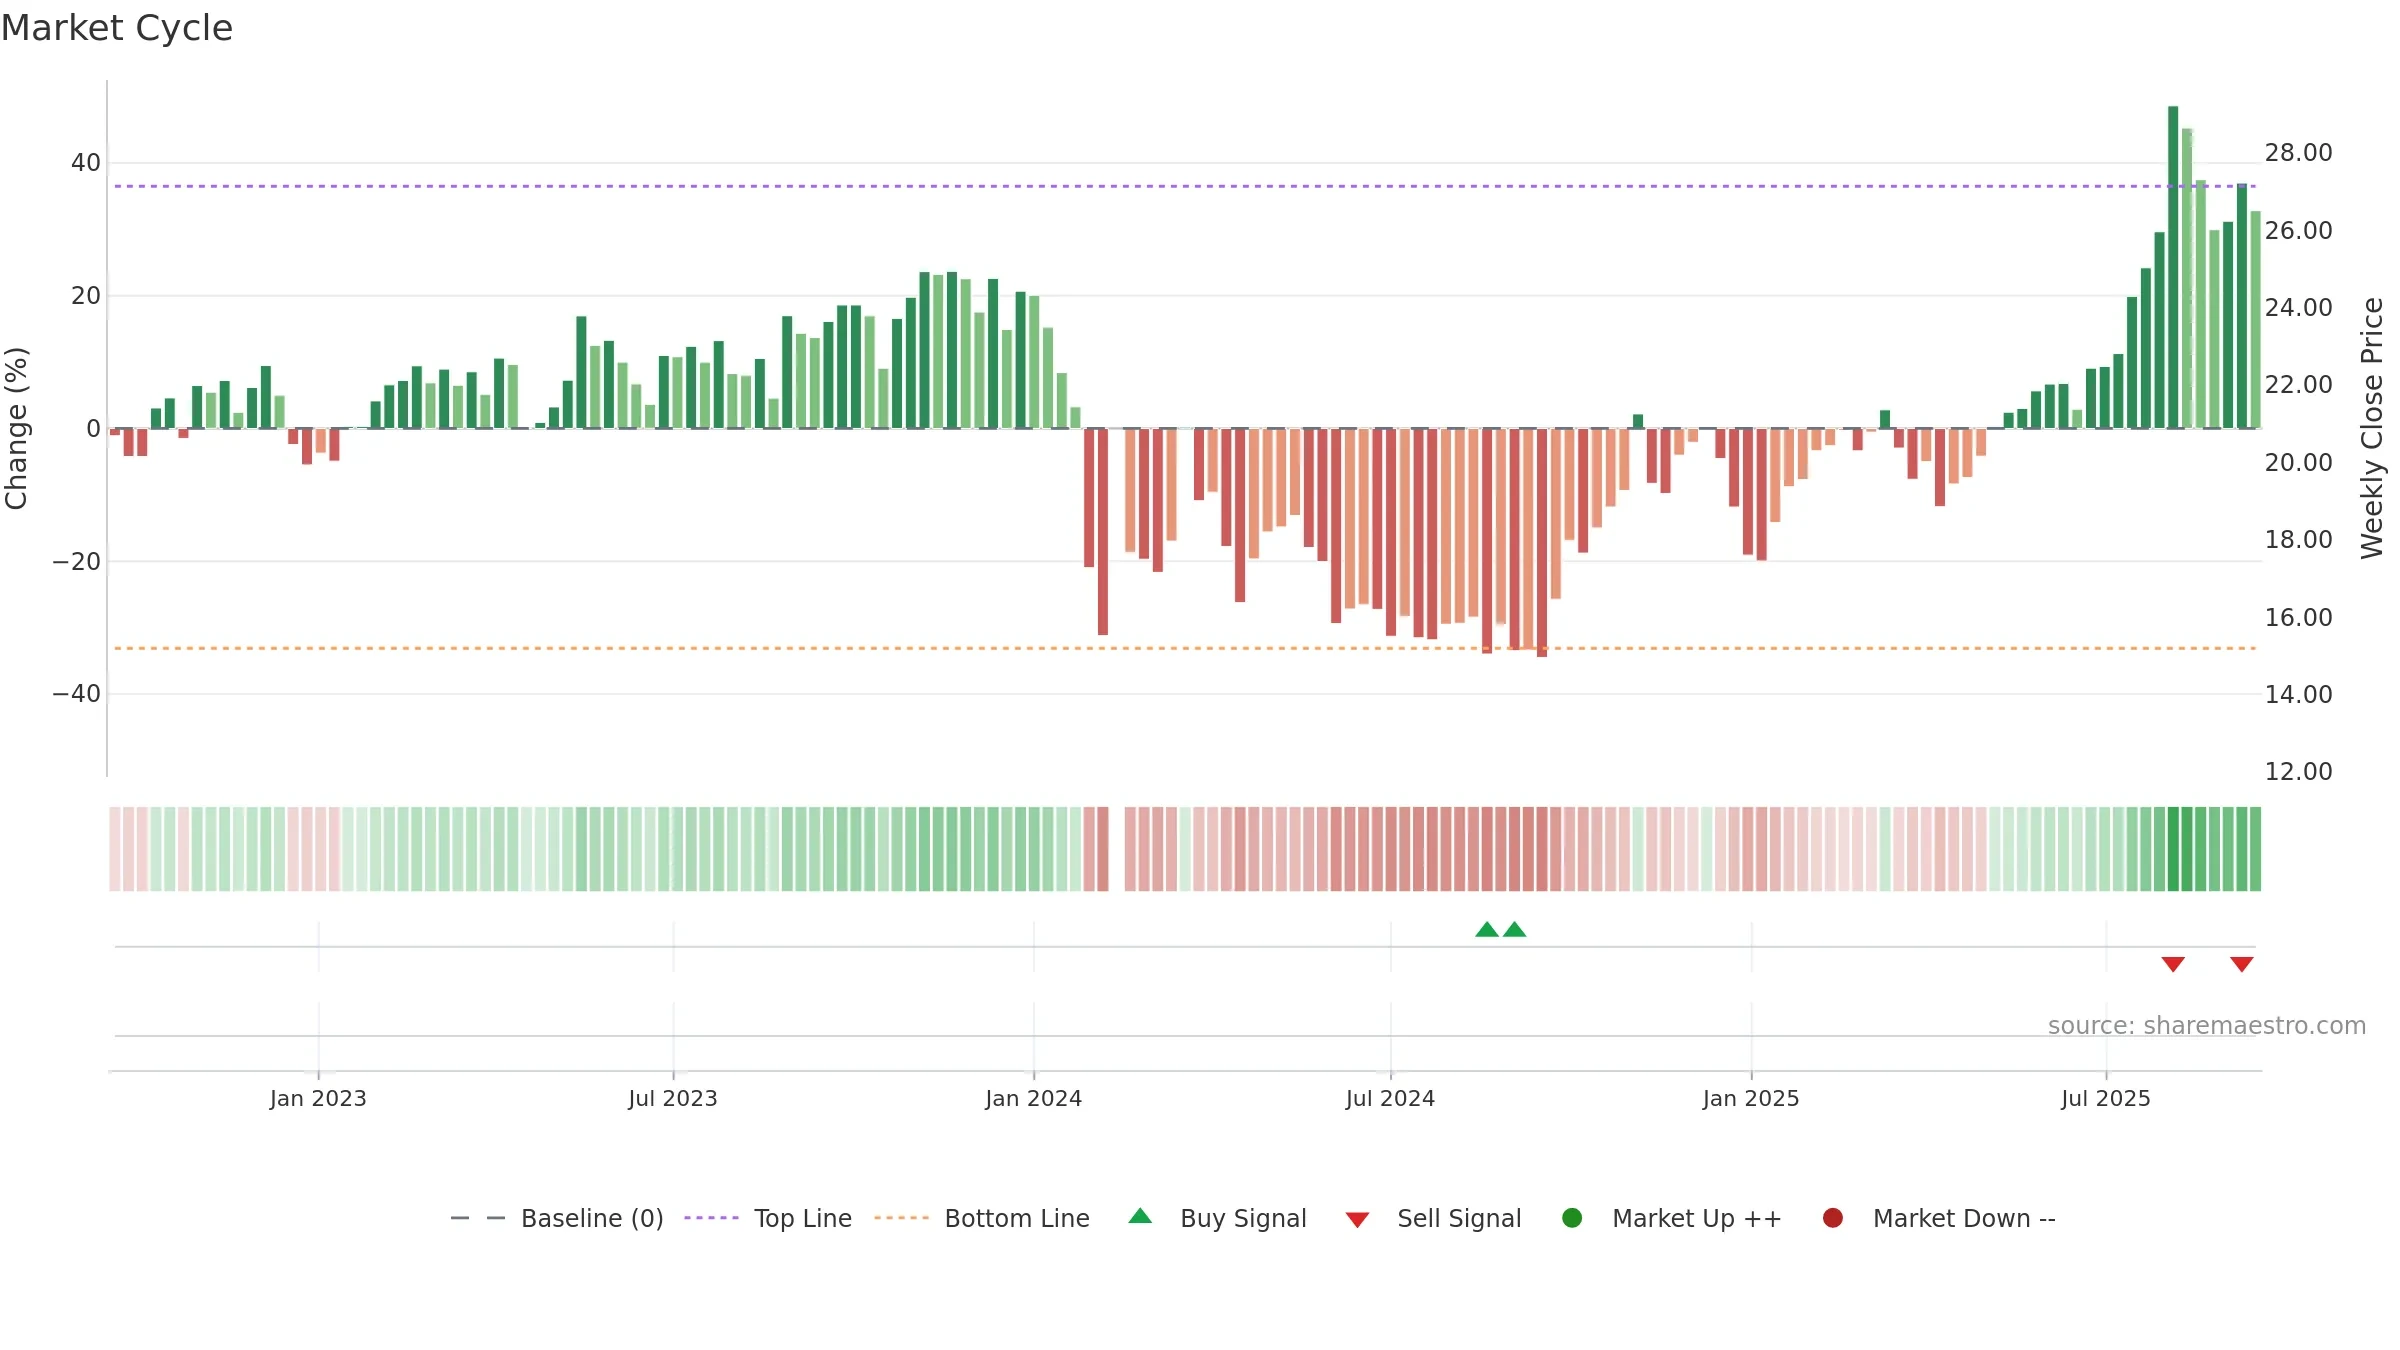Click the source: sharemaestro.com text

pos(2207,1025)
